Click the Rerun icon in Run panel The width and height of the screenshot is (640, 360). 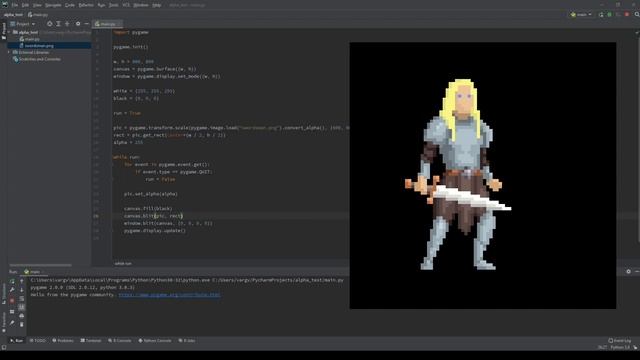tap(12, 281)
